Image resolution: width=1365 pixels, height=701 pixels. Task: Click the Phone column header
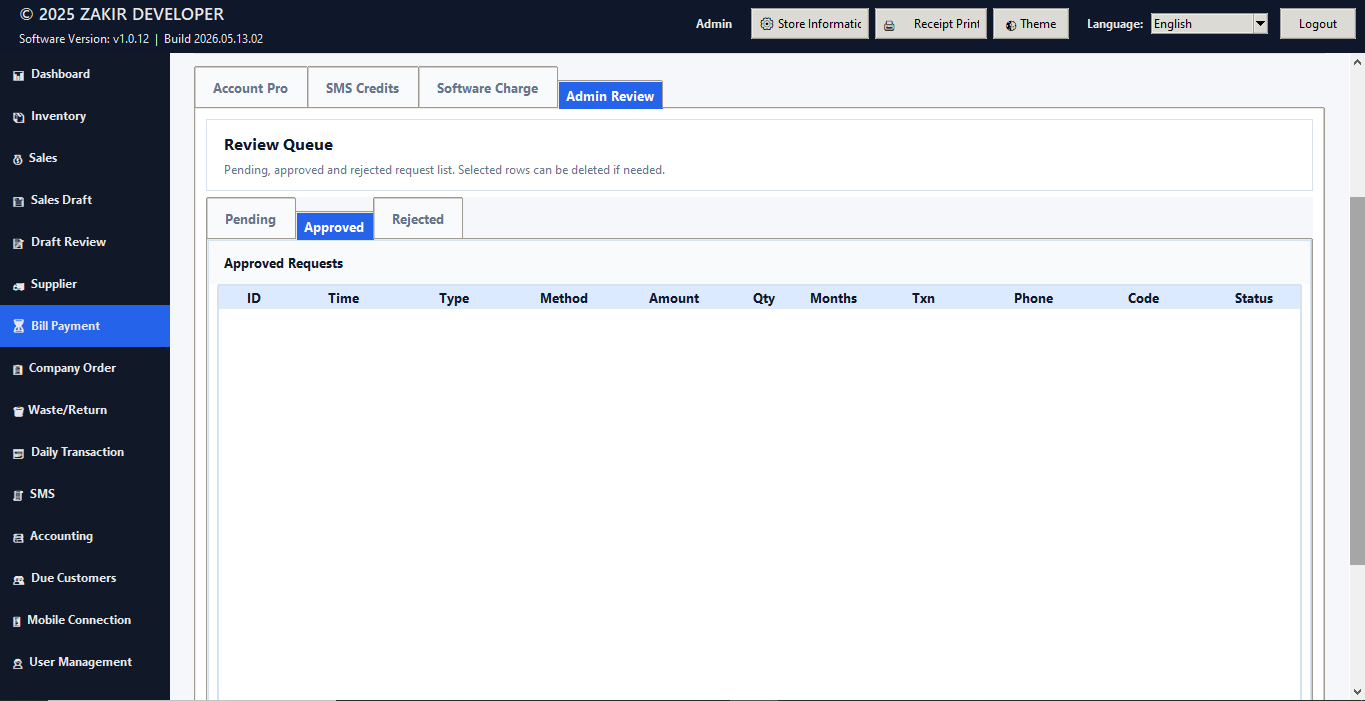pos(1034,298)
